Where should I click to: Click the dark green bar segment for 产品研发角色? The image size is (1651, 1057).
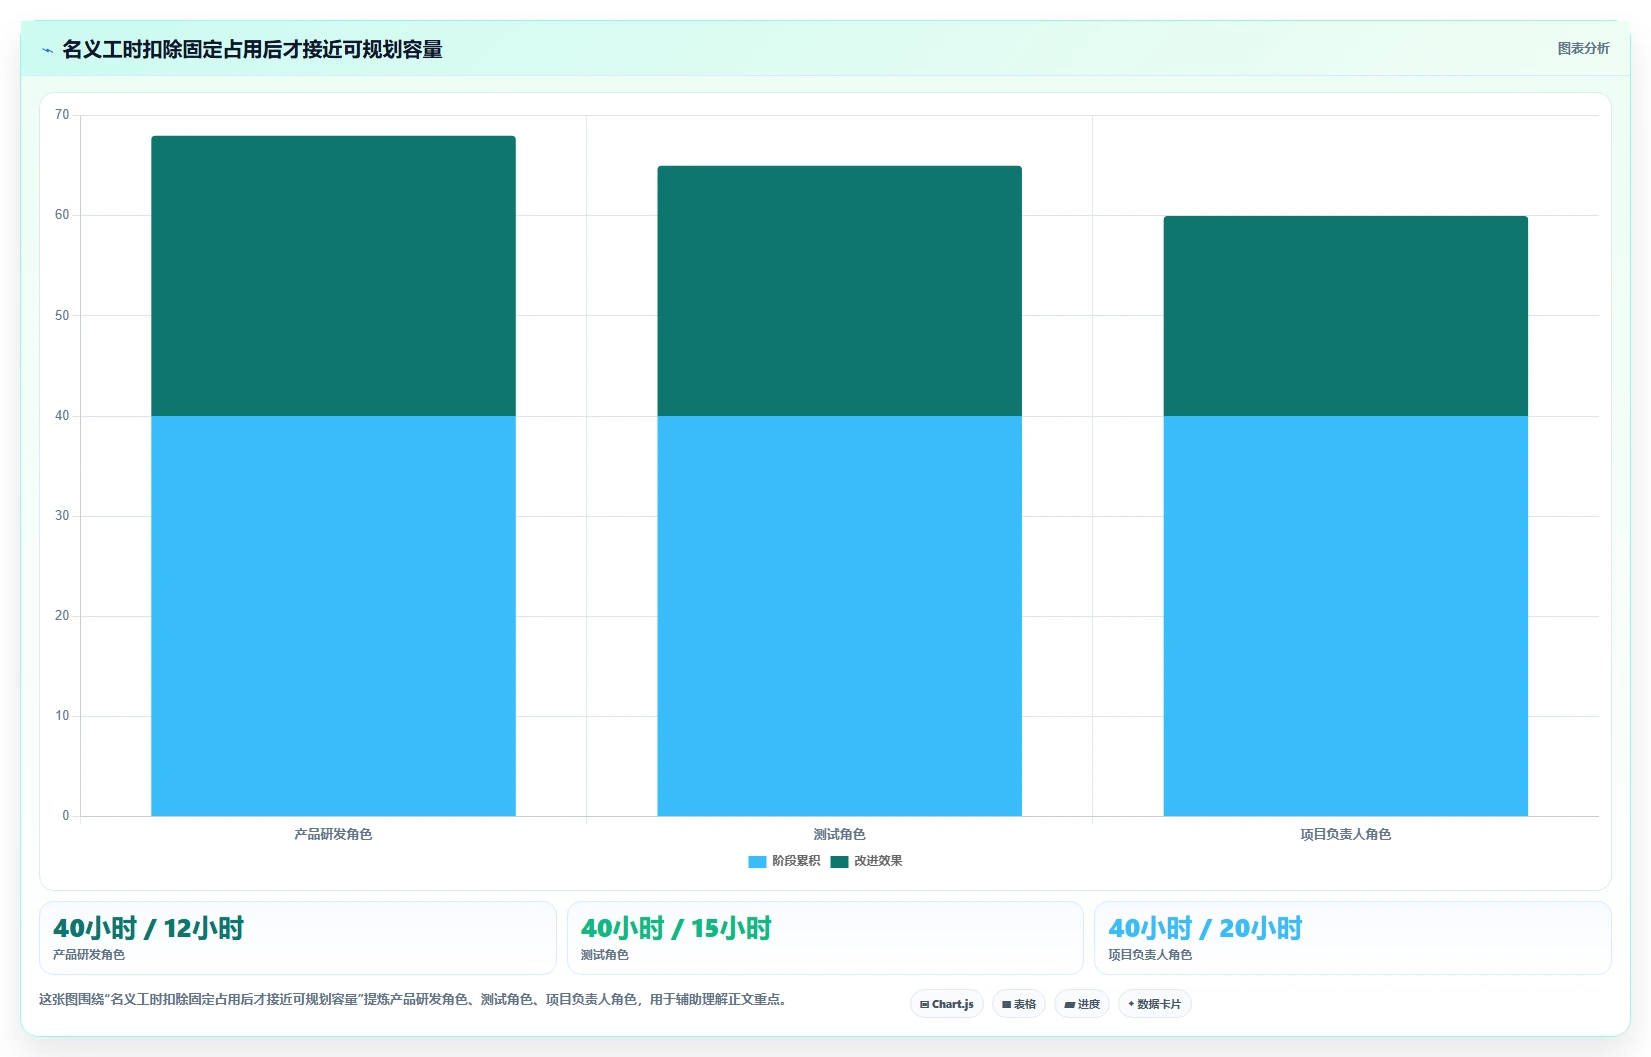[333, 276]
